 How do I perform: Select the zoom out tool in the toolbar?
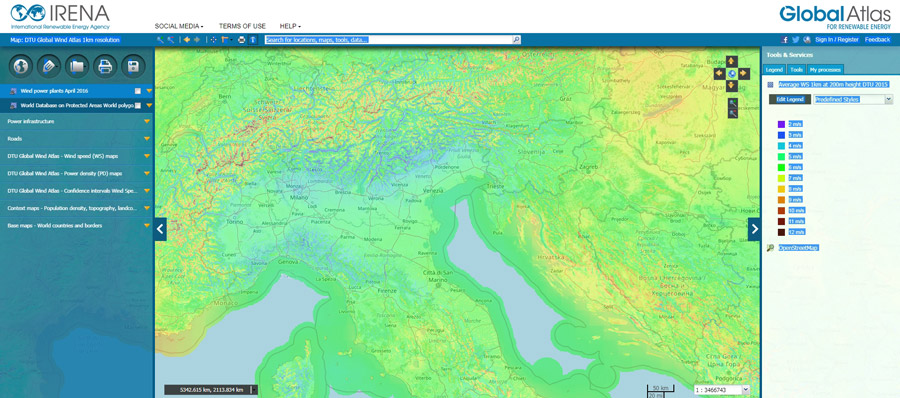click(170, 40)
